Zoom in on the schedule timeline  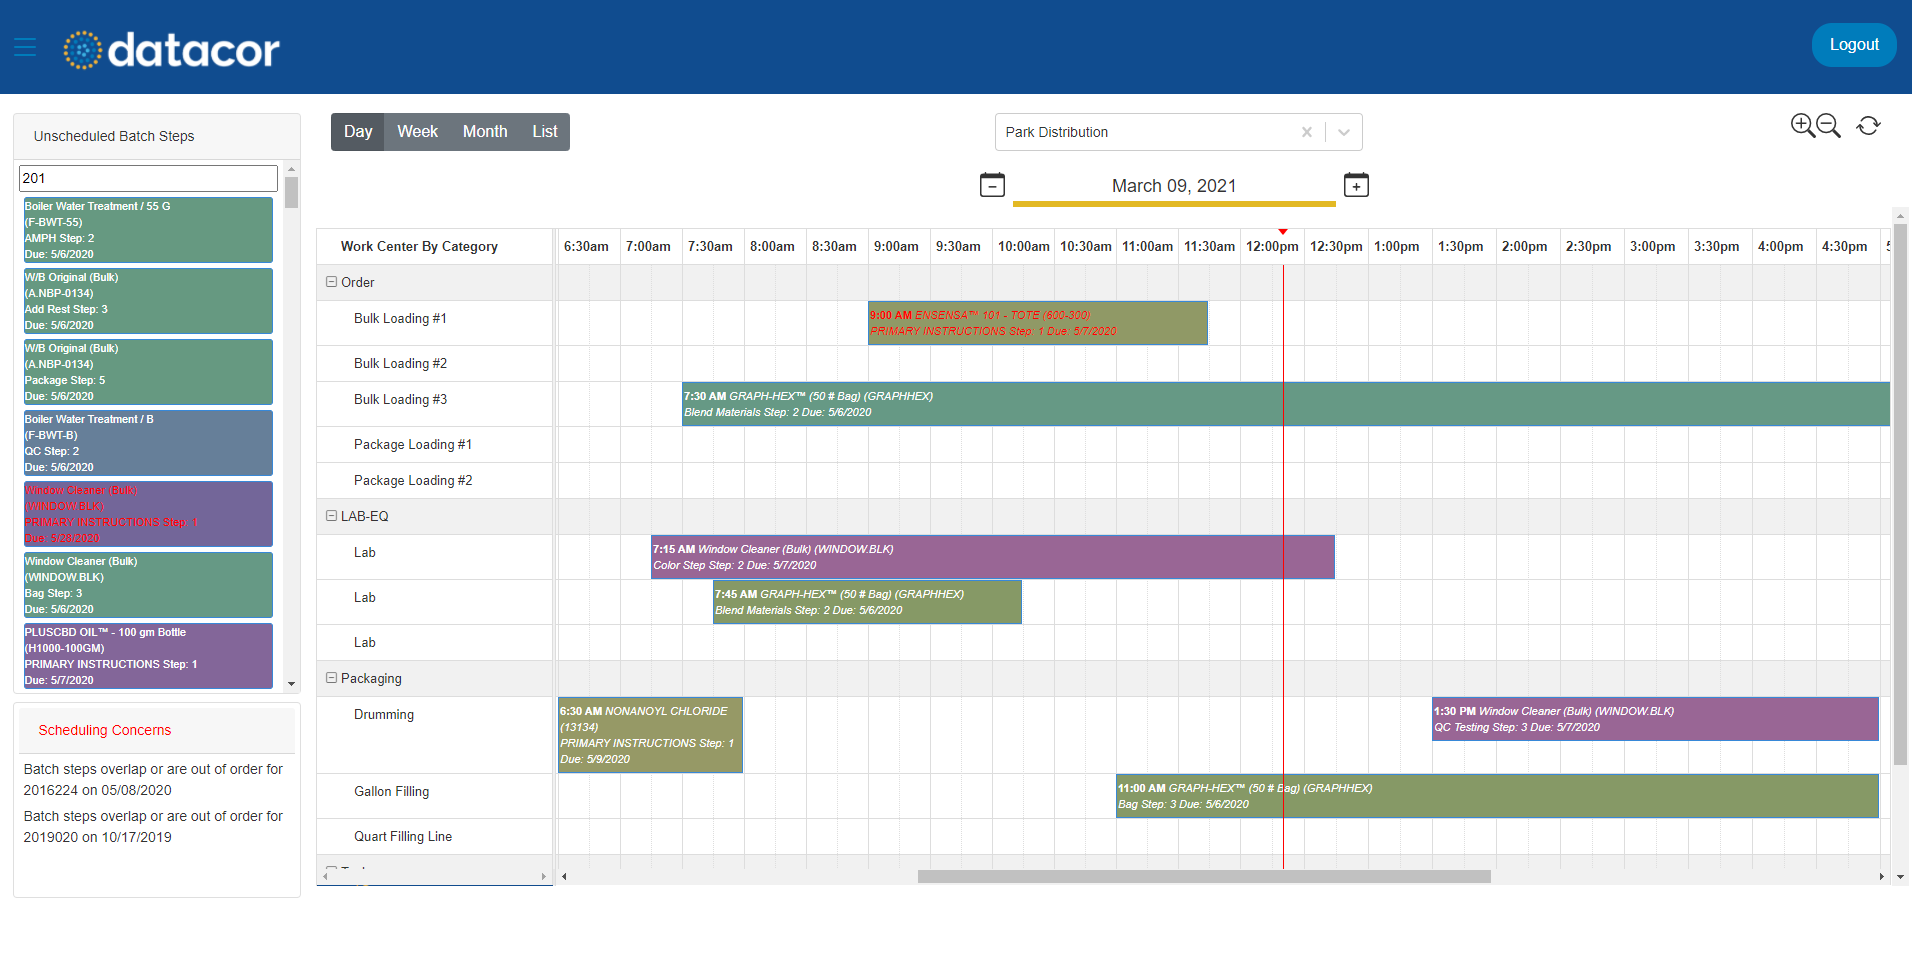click(1801, 125)
